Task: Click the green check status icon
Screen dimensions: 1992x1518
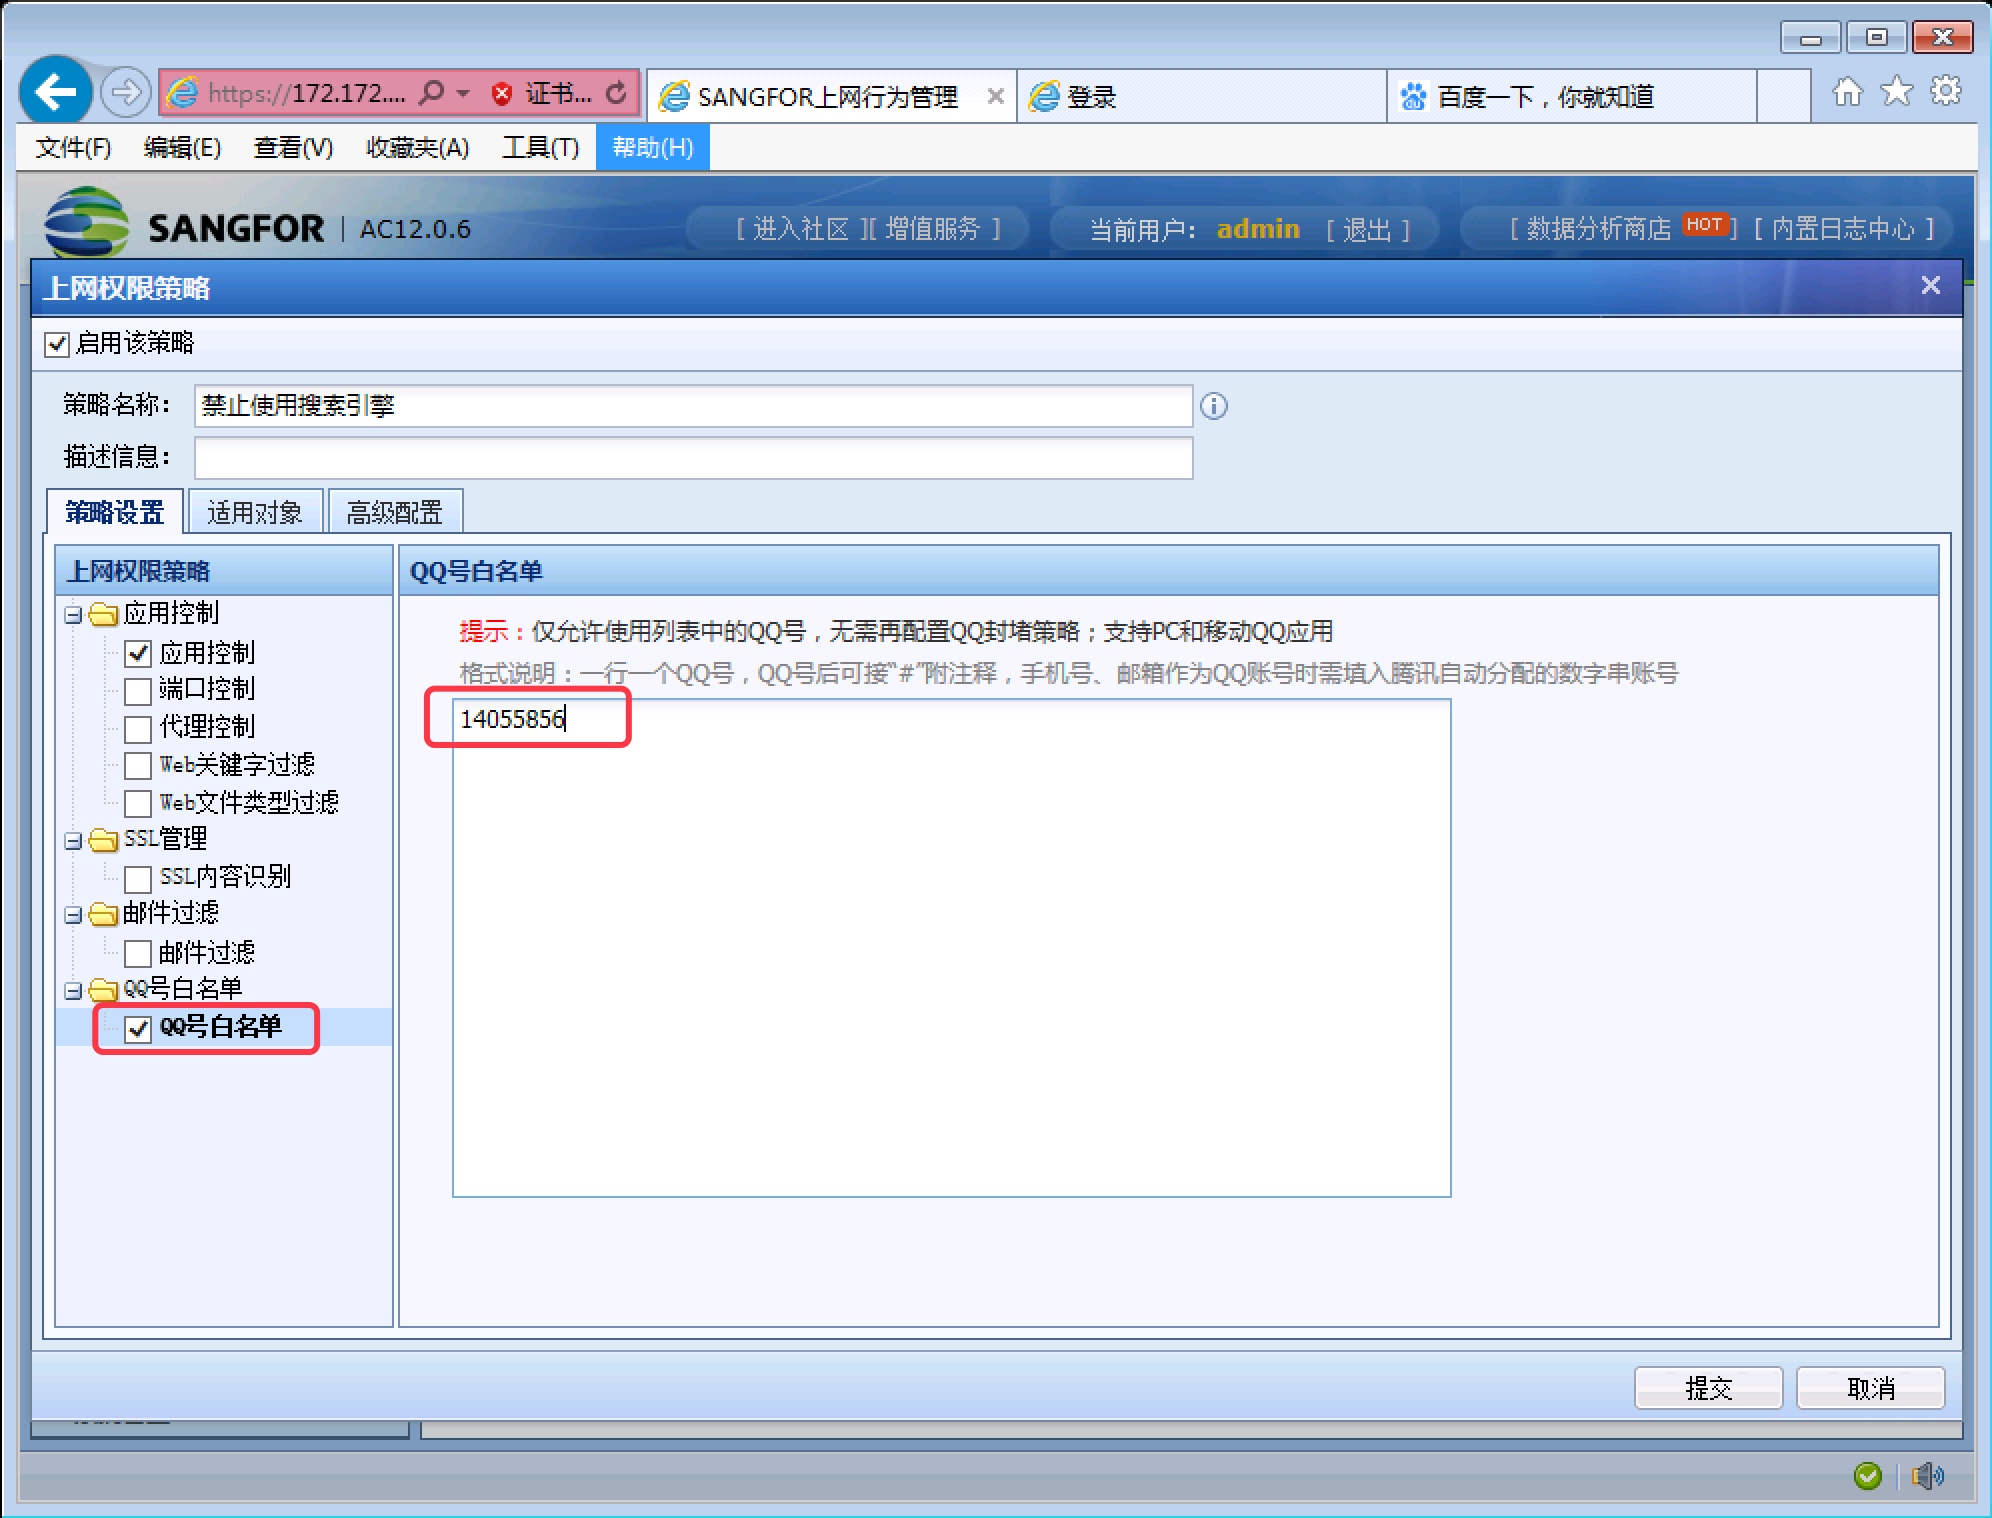Action: (x=1867, y=1475)
